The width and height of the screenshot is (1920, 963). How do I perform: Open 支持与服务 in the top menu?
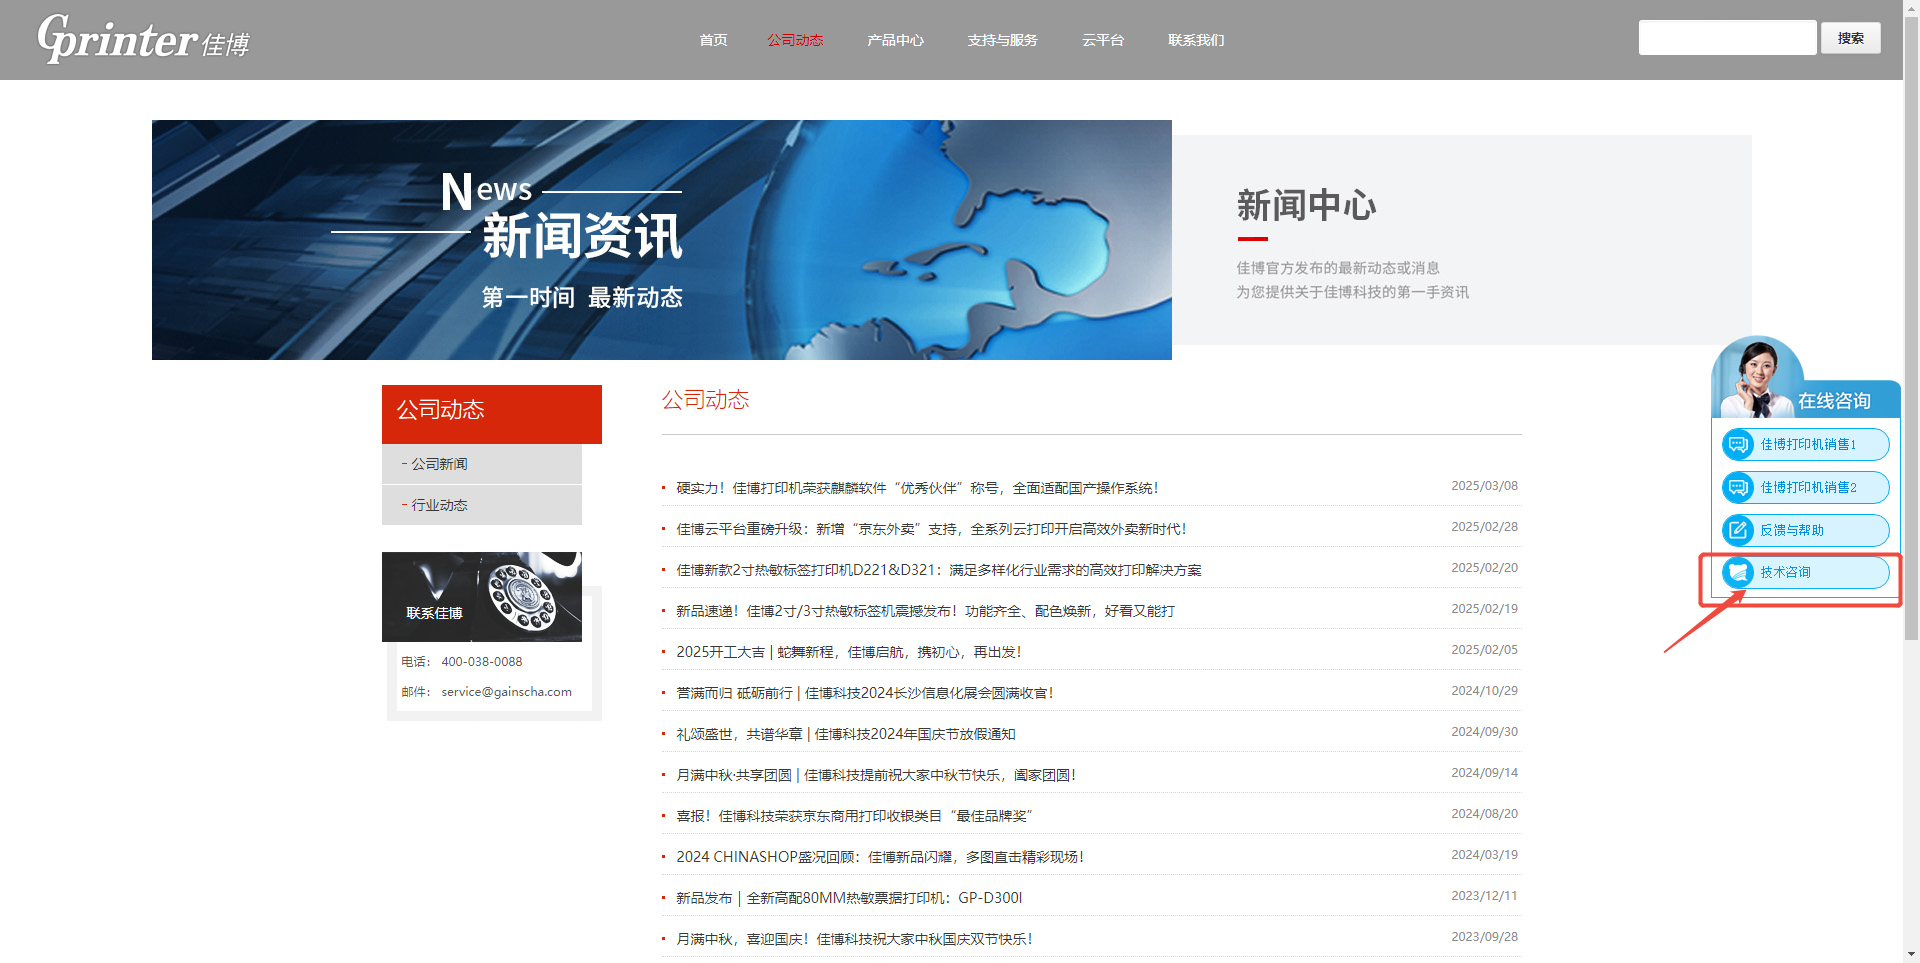[1002, 40]
